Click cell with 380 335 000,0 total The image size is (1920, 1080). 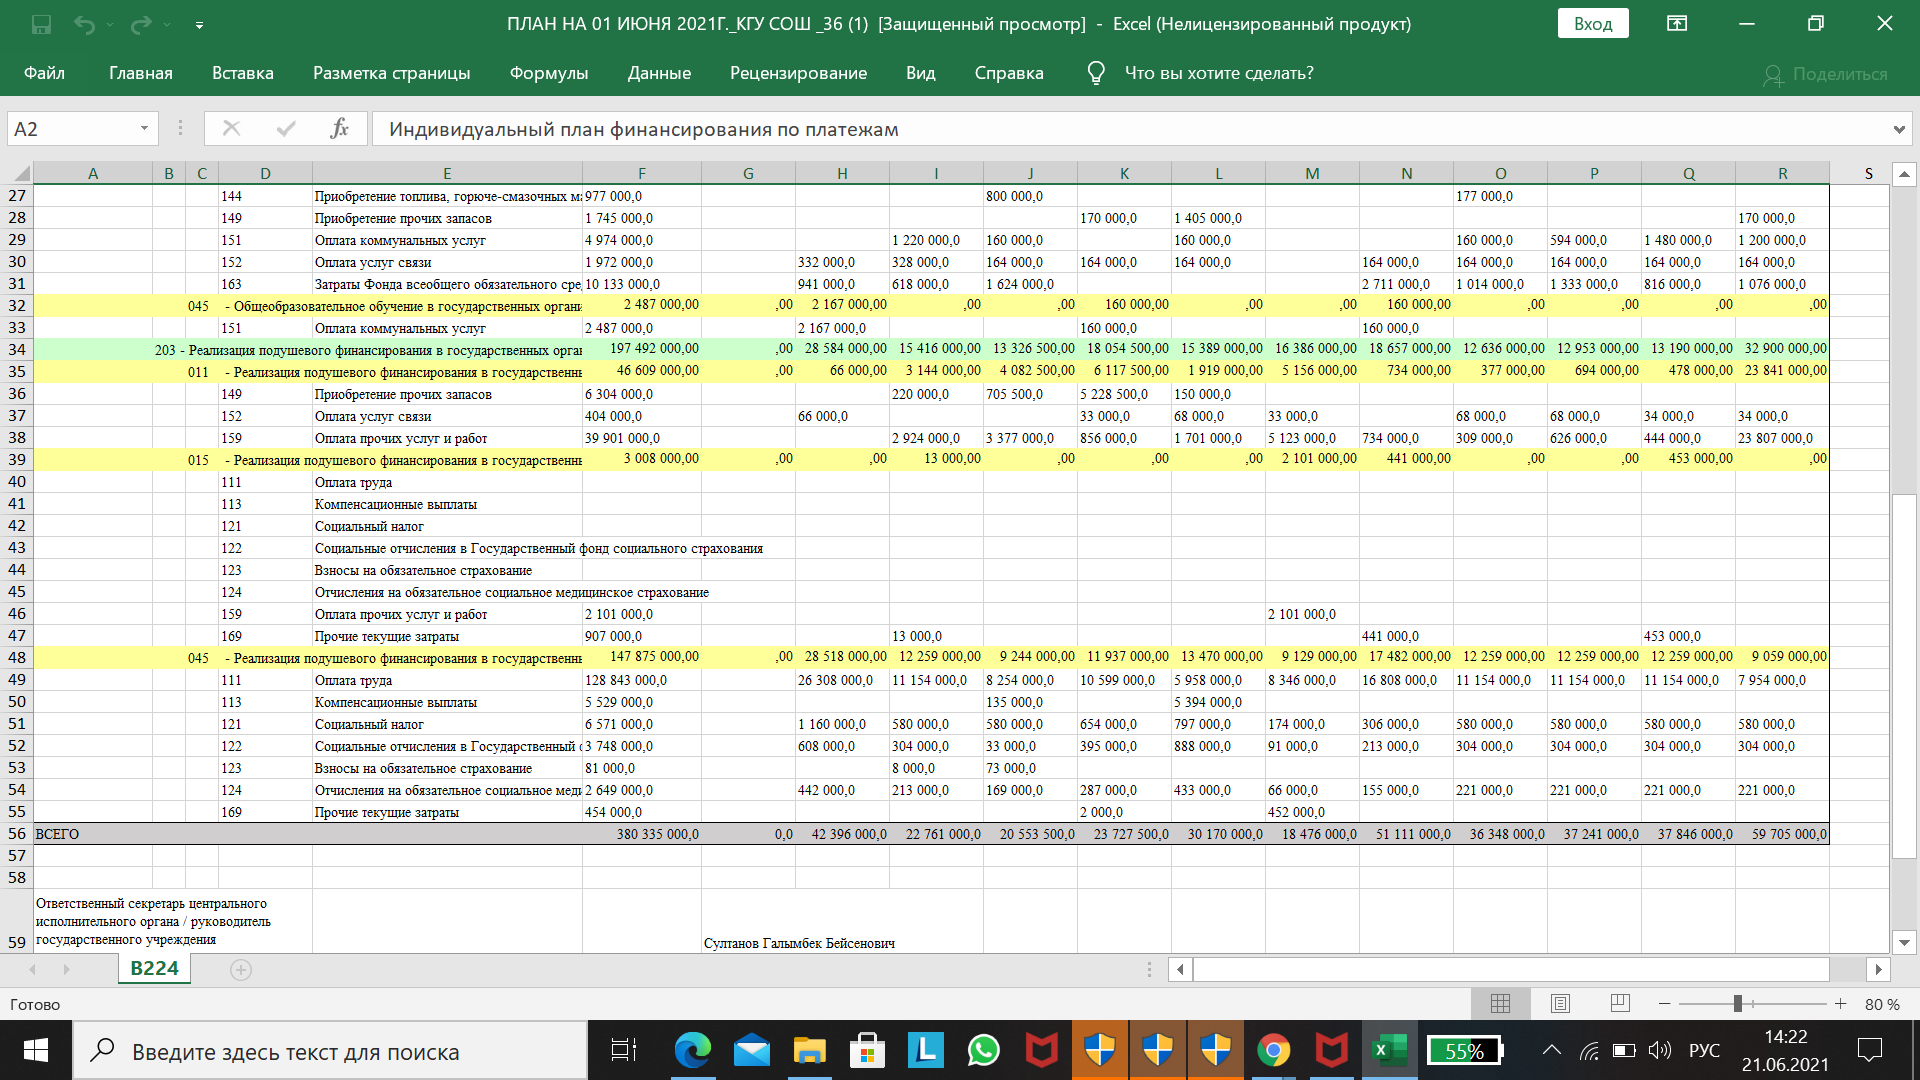tap(642, 834)
